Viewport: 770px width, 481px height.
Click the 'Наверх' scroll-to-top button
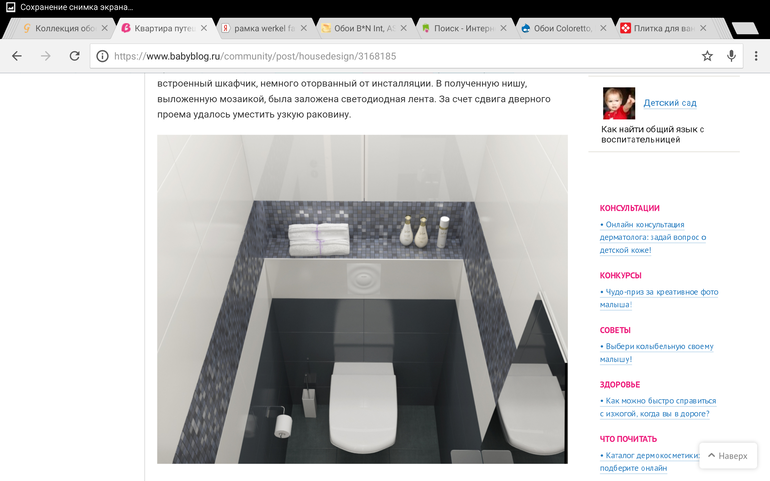[x=727, y=456]
